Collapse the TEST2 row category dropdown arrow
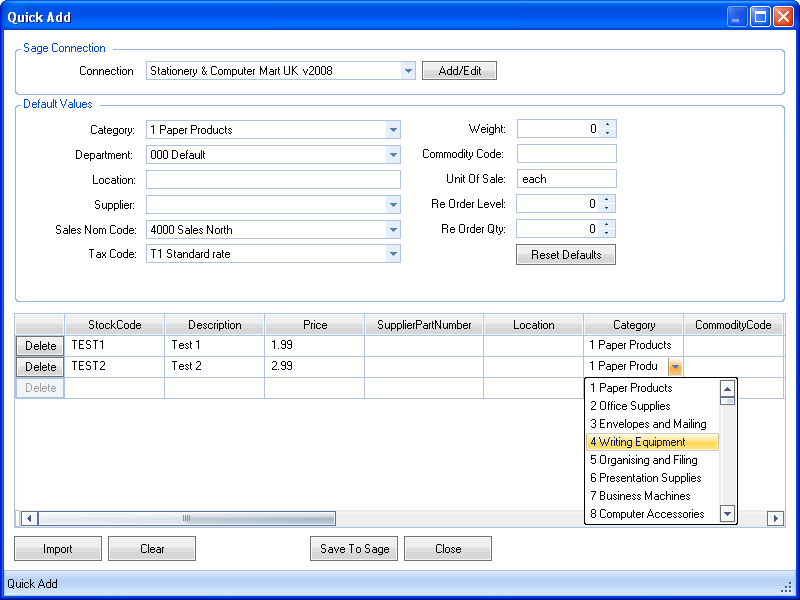 pyautogui.click(x=675, y=366)
